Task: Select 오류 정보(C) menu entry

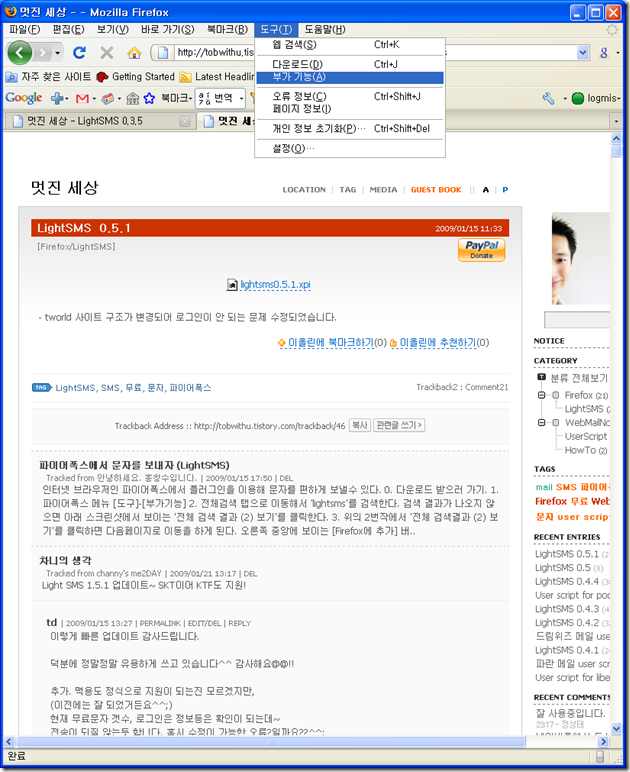Action: point(350,96)
